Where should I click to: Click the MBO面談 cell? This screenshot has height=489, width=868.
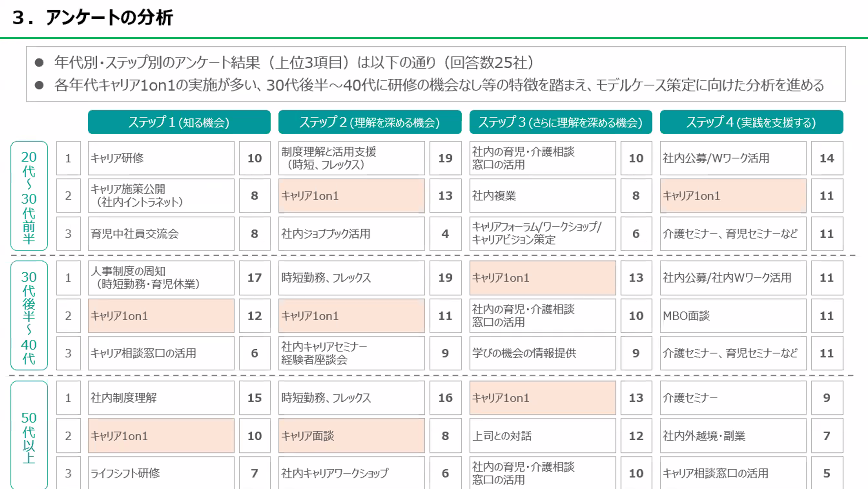733,316
